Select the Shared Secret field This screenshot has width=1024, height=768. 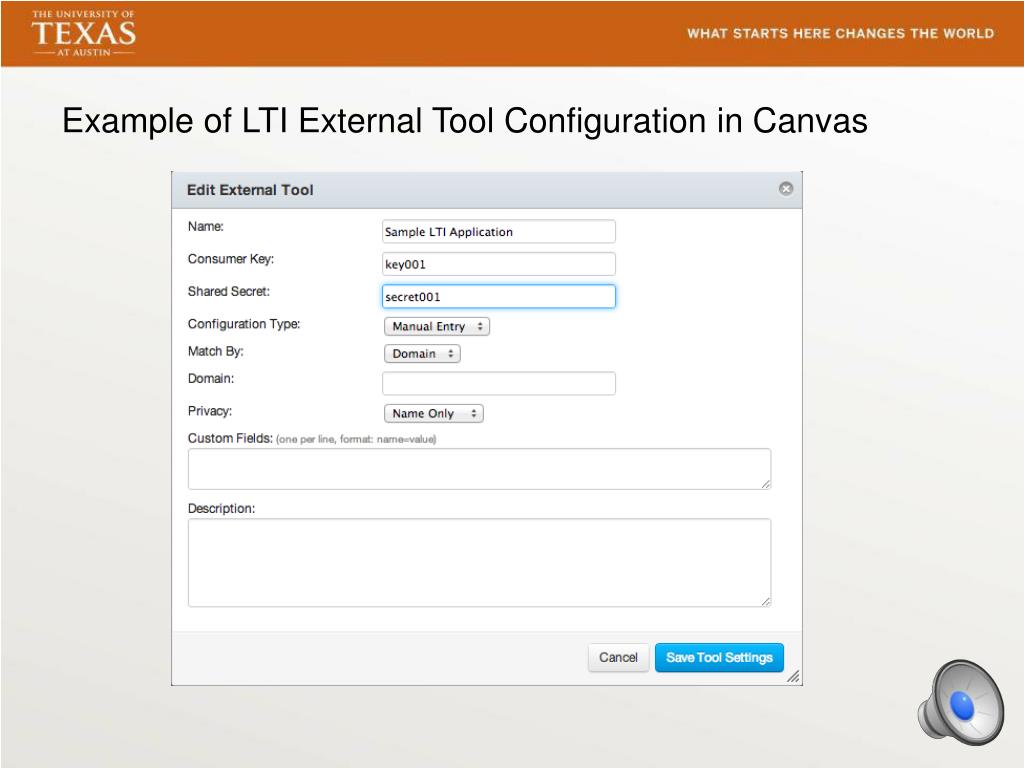(x=498, y=296)
